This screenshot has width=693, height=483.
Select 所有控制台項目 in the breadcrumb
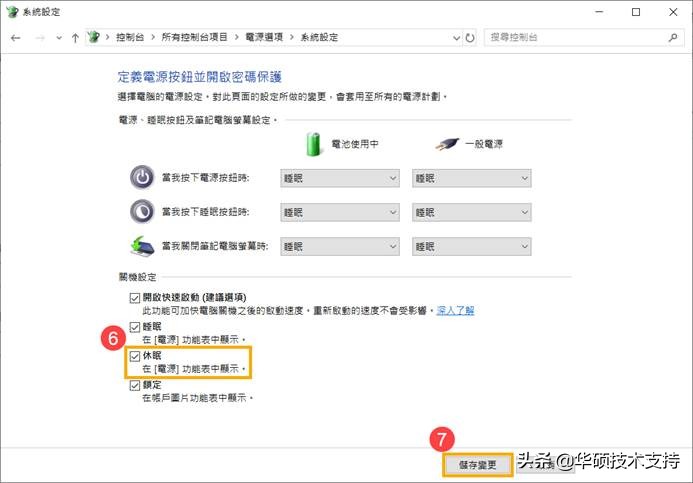point(194,37)
